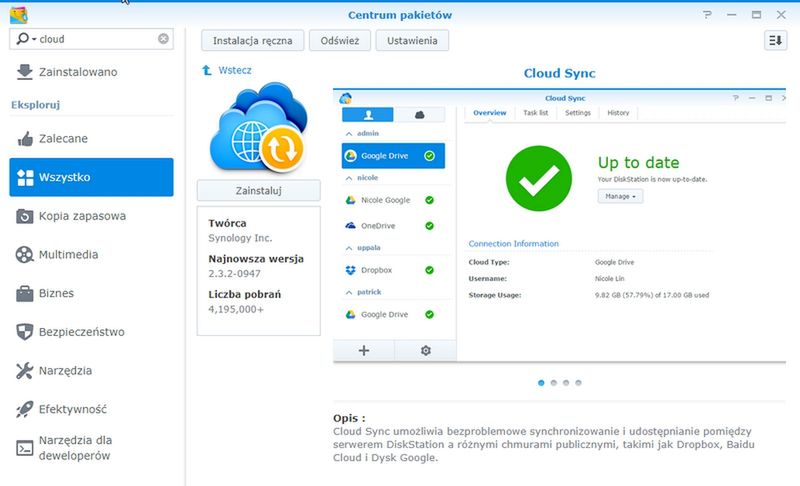
Task: Select the third screenshot pagination dot
Action: (566, 383)
